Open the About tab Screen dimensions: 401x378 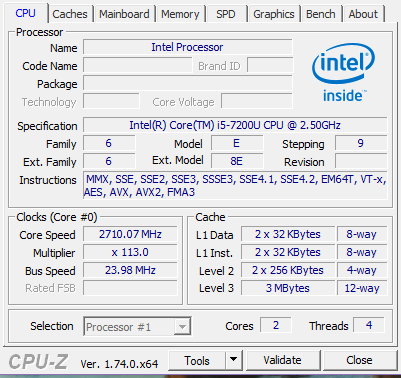point(363,14)
